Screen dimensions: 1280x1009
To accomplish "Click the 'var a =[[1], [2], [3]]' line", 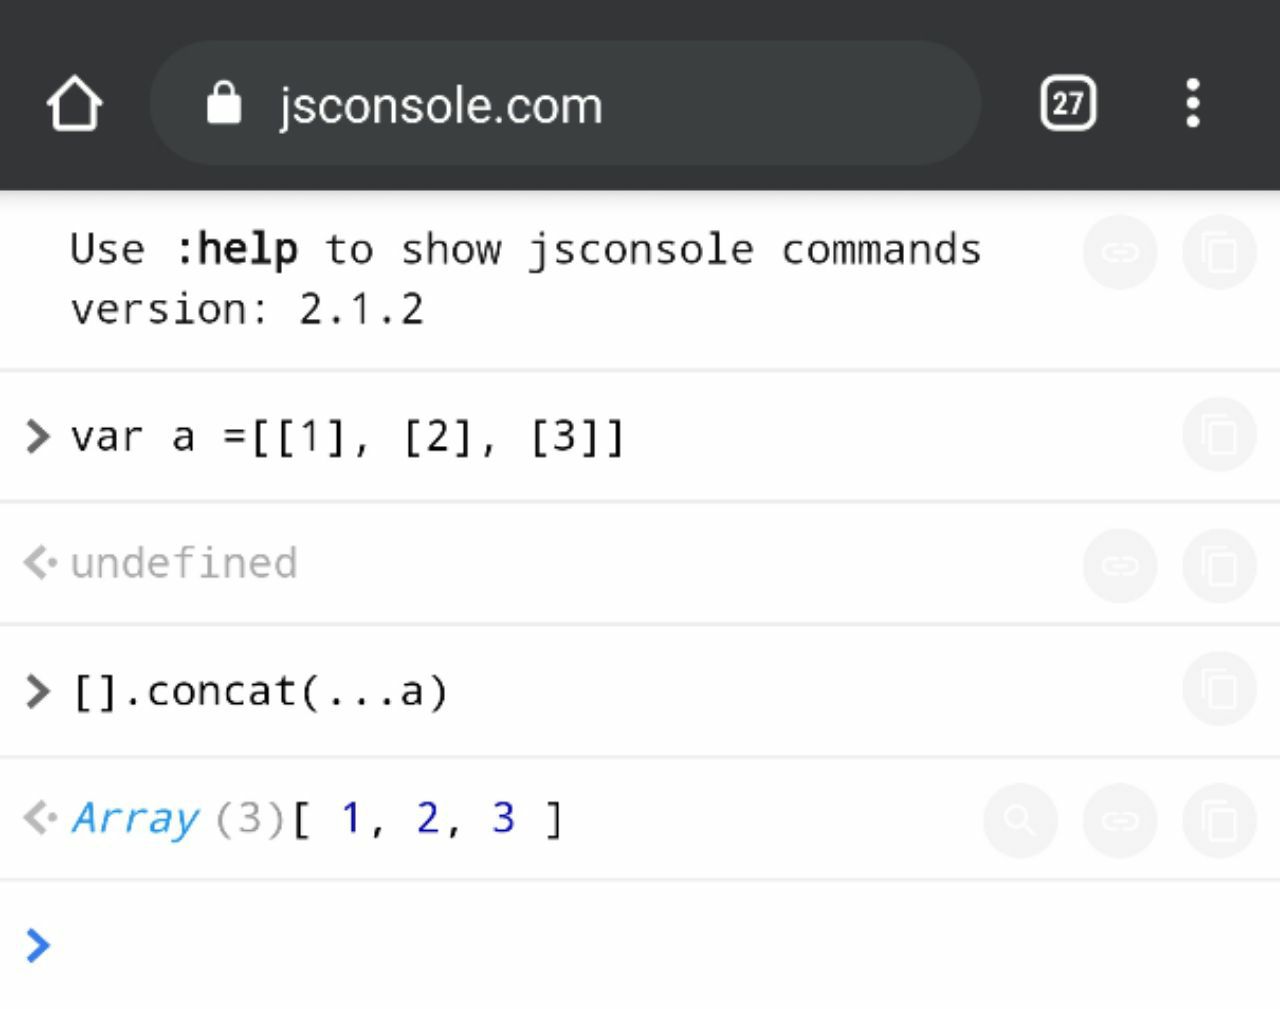I will [x=347, y=437].
